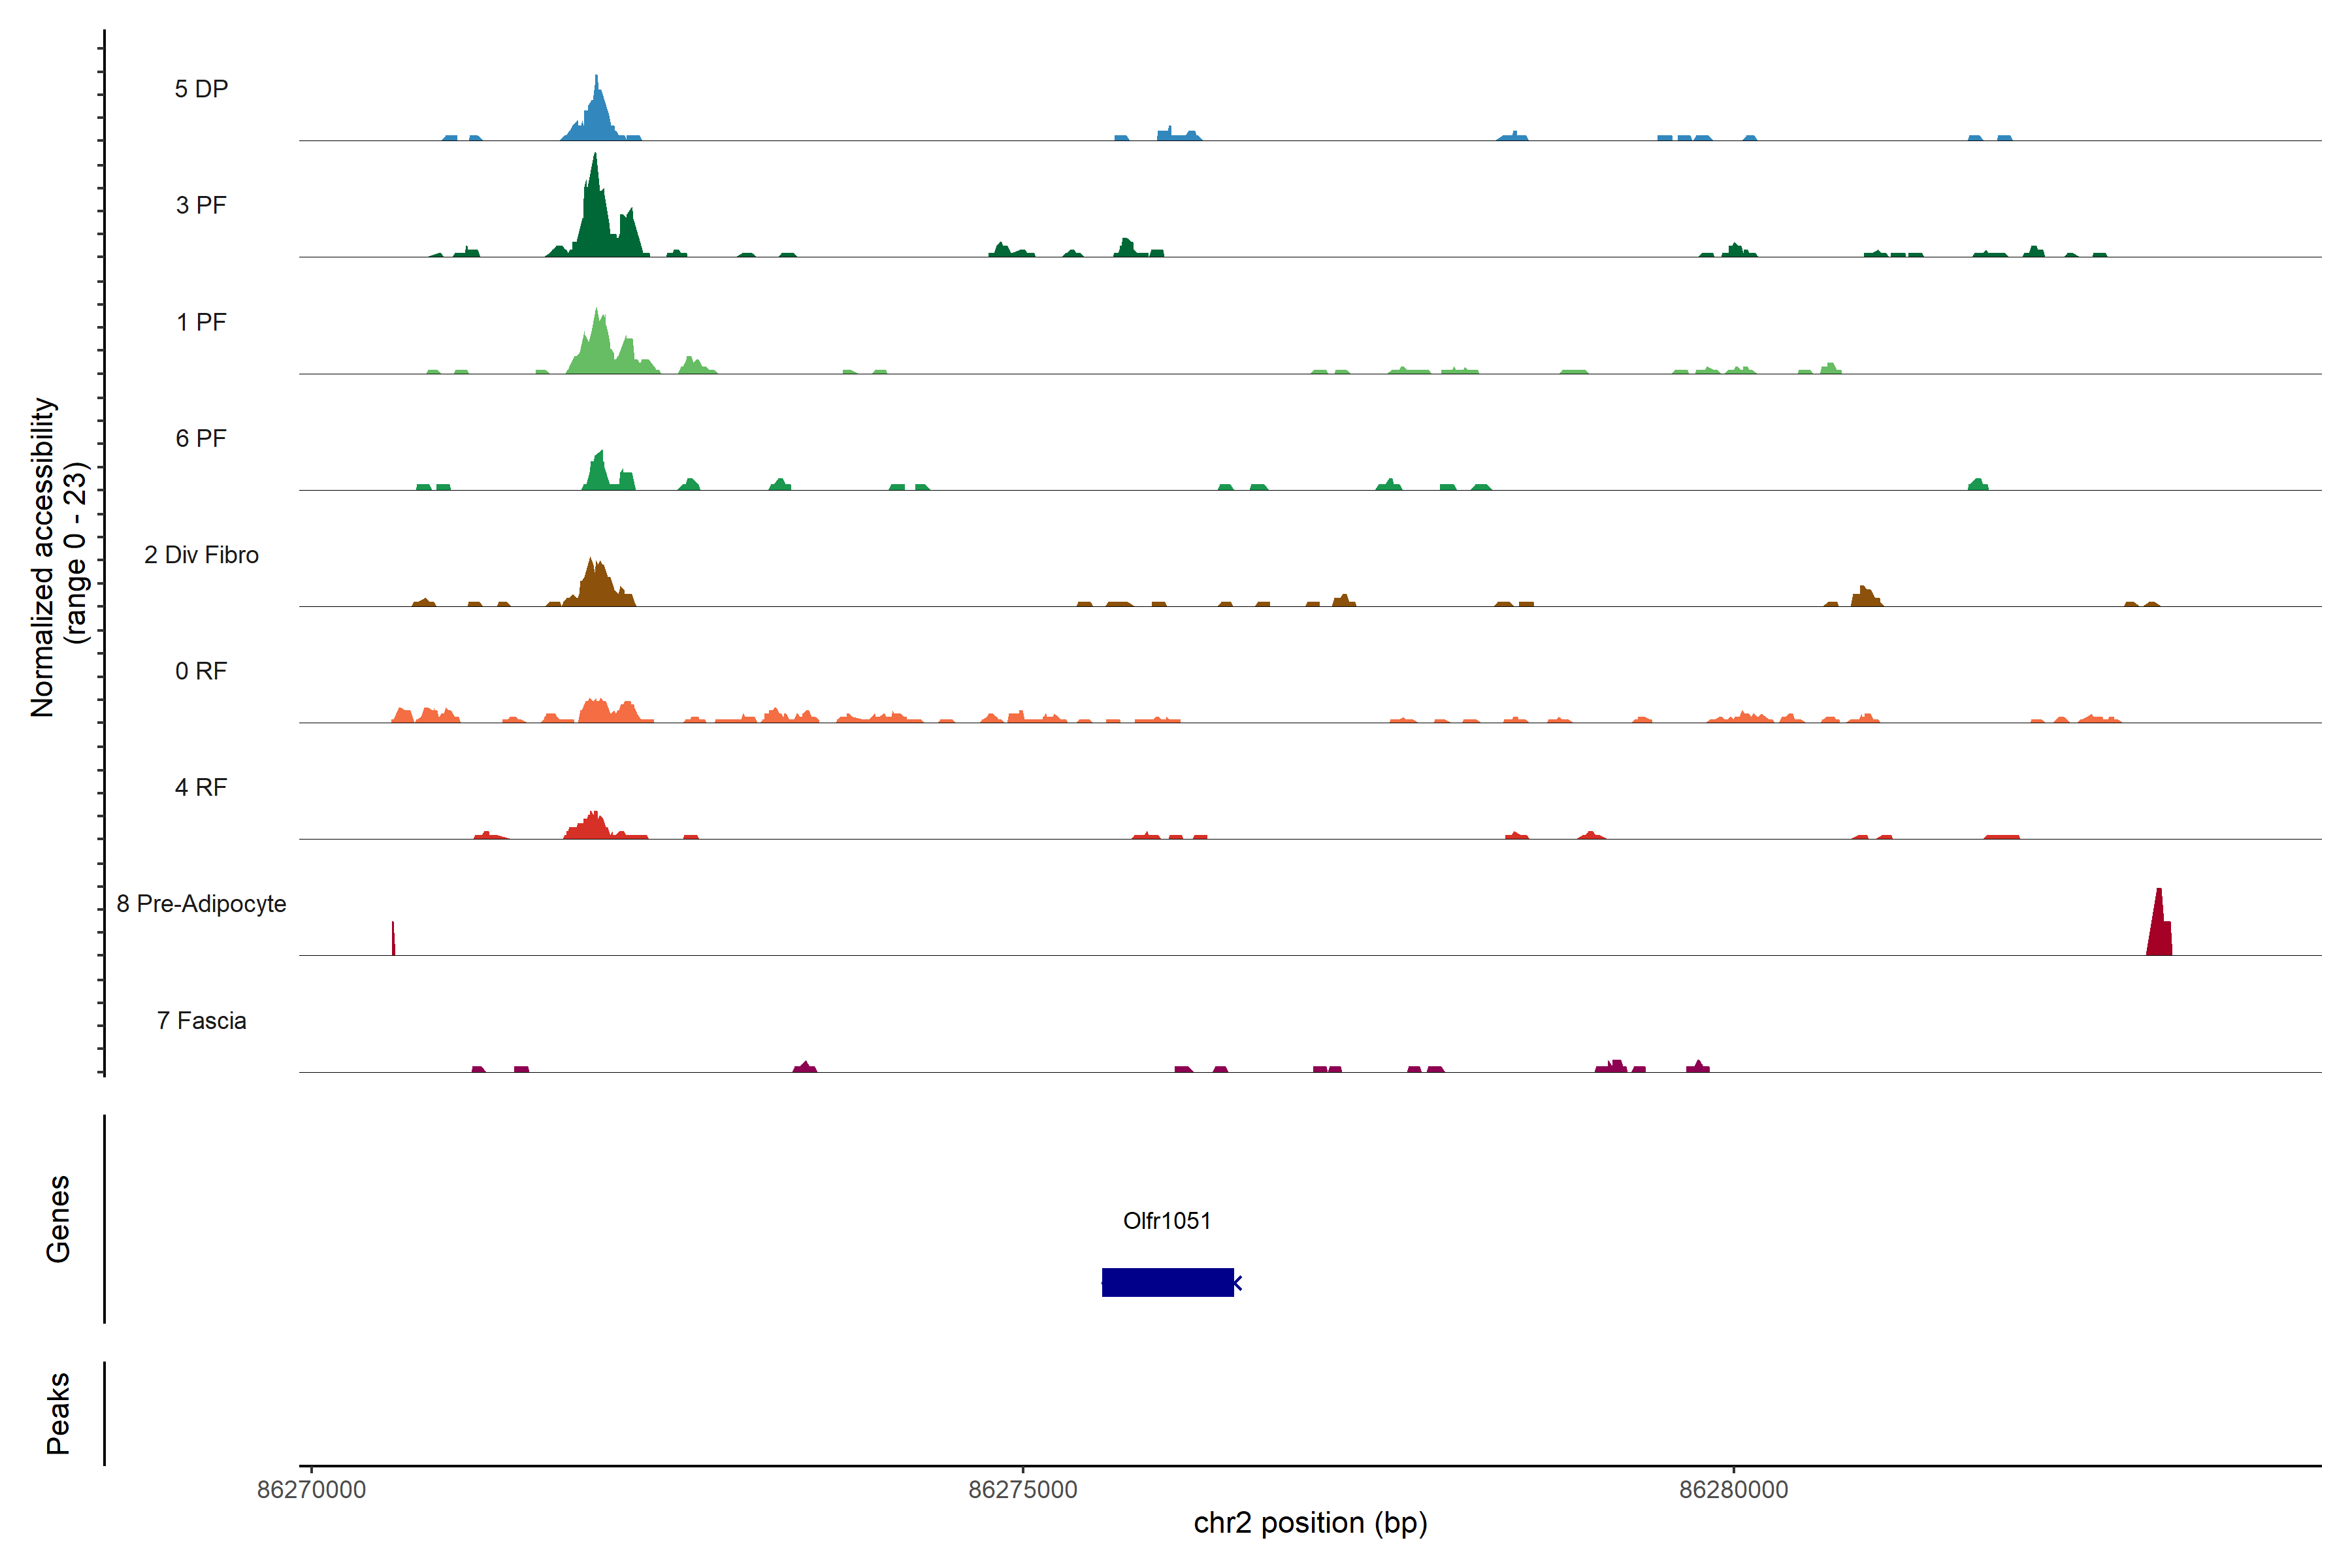The height and width of the screenshot is (1568, 2352).
Task: Click the 2 Div Fibro label
Action: pos(201,555)
